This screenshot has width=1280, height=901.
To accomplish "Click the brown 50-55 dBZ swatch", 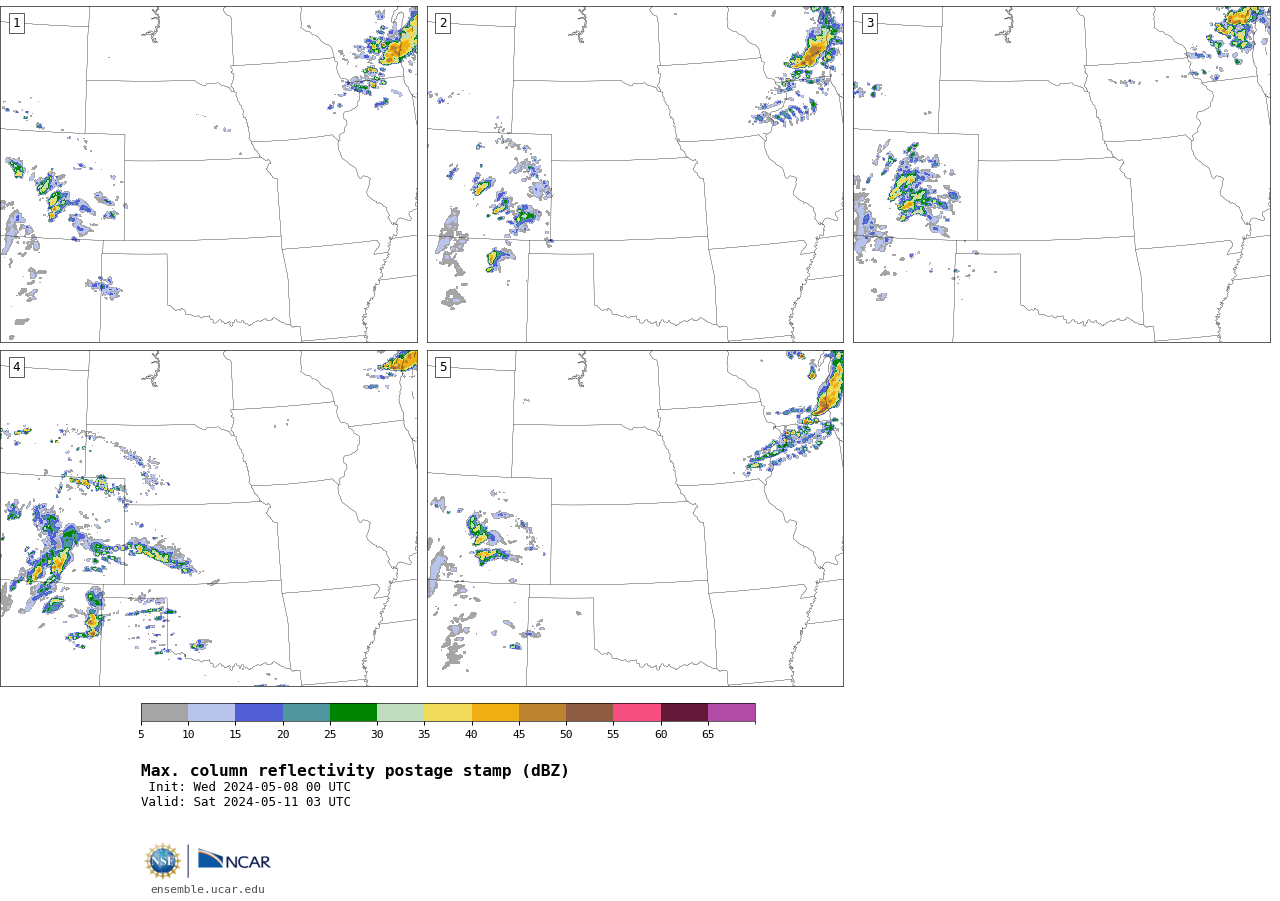I will pyautogui.click(x=589, y=712).
